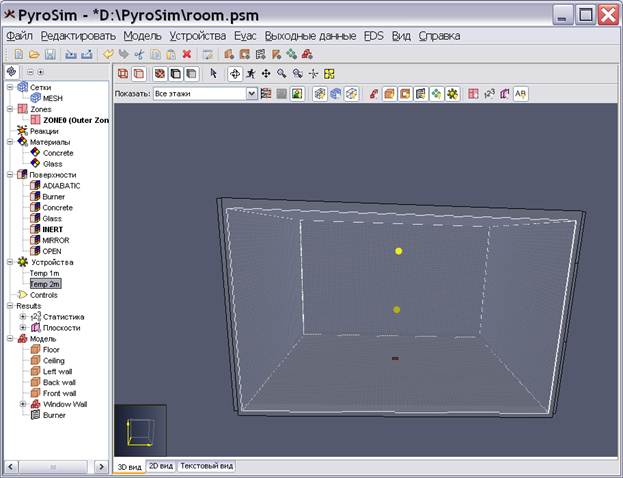Expand the Статистика tree node

(x=23, y=317)
